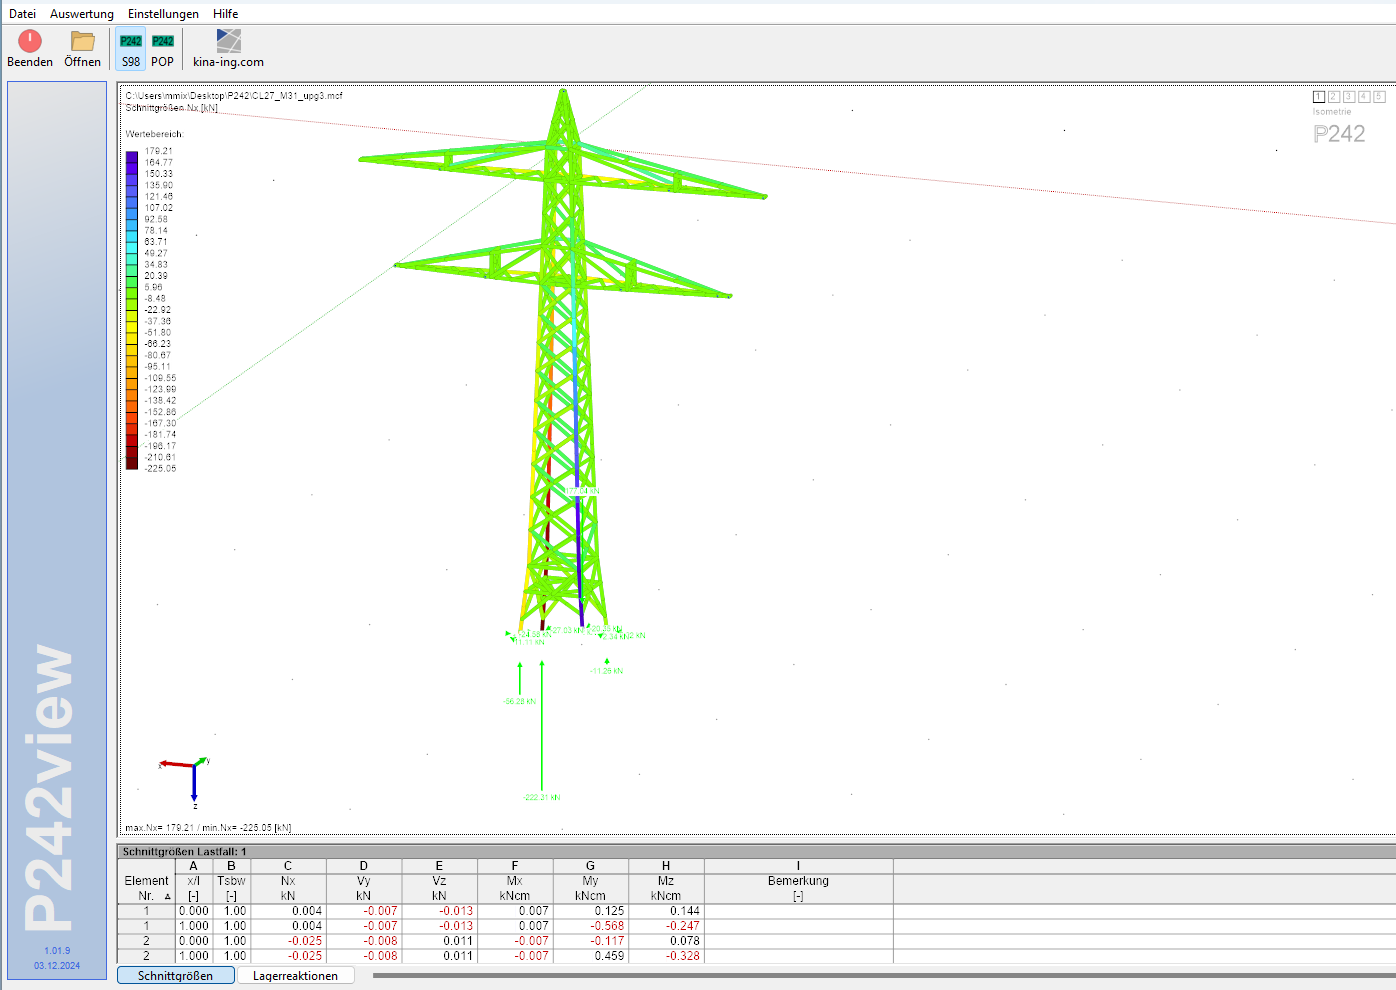1396x990 pixels.
Task: Select the Nx cell in the first row
Action: [x=288, y=911]
